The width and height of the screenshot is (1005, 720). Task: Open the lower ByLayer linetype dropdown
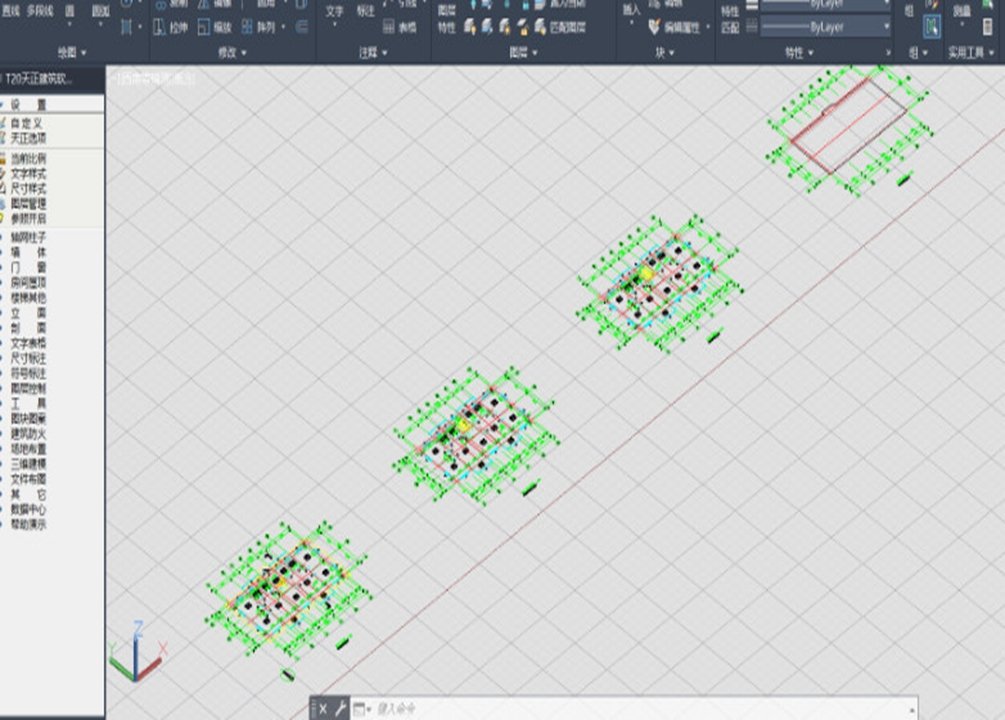(x=826, y=27)
